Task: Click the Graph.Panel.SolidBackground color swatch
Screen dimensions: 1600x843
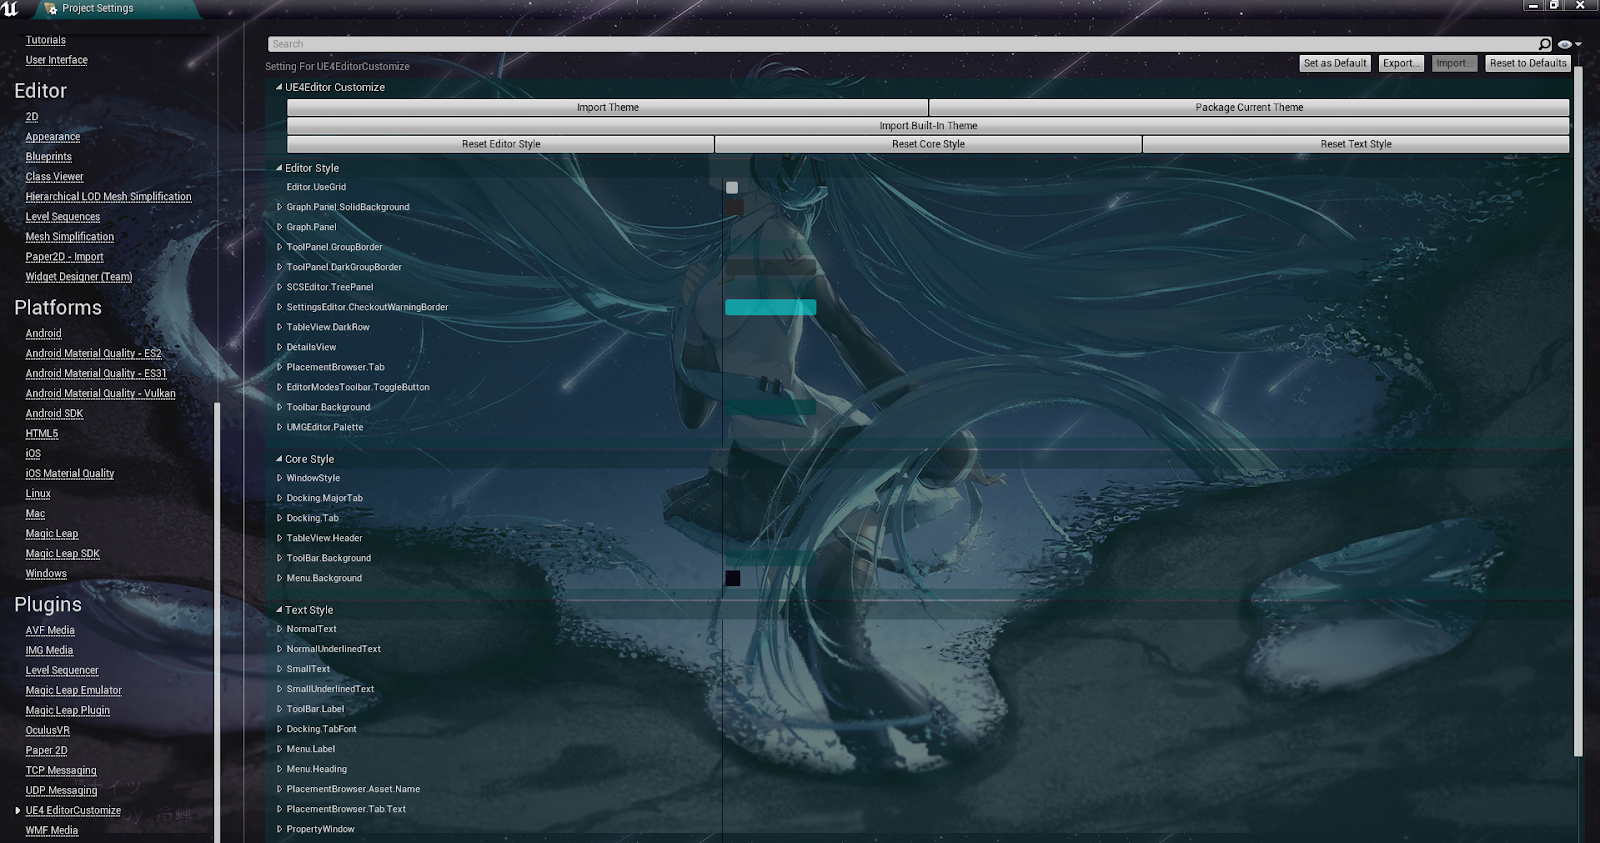Action: pyautogui.click(x=734, y=207)
